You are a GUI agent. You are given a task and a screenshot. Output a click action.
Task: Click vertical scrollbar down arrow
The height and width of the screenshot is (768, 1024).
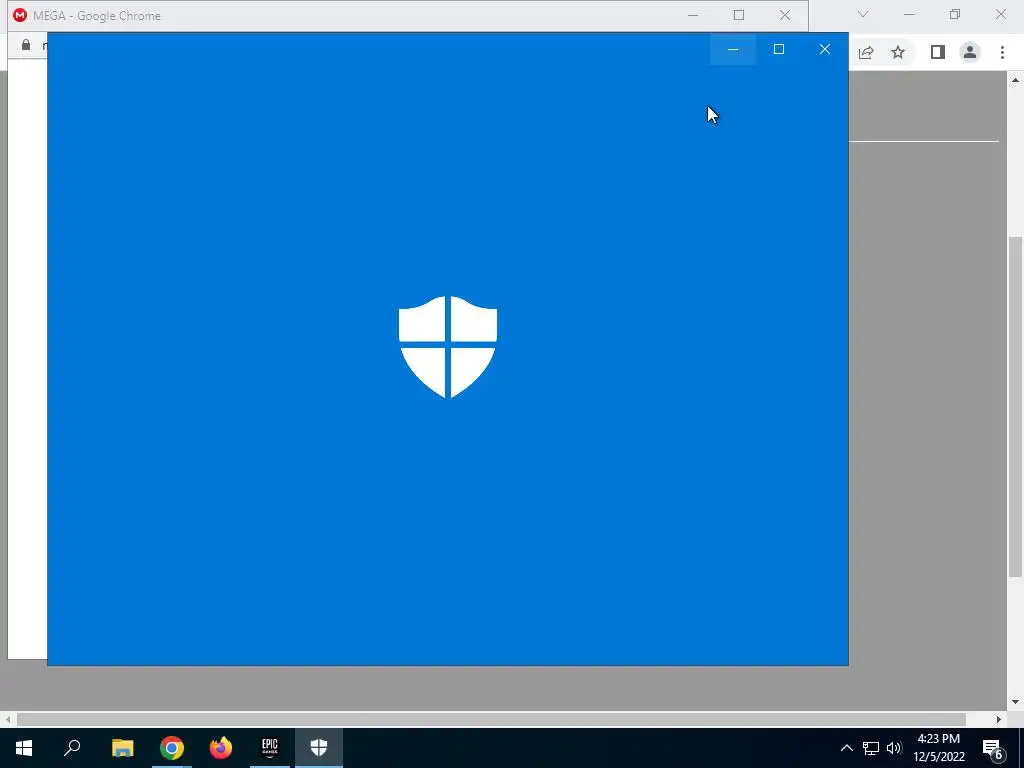(x=1015, y=703)
